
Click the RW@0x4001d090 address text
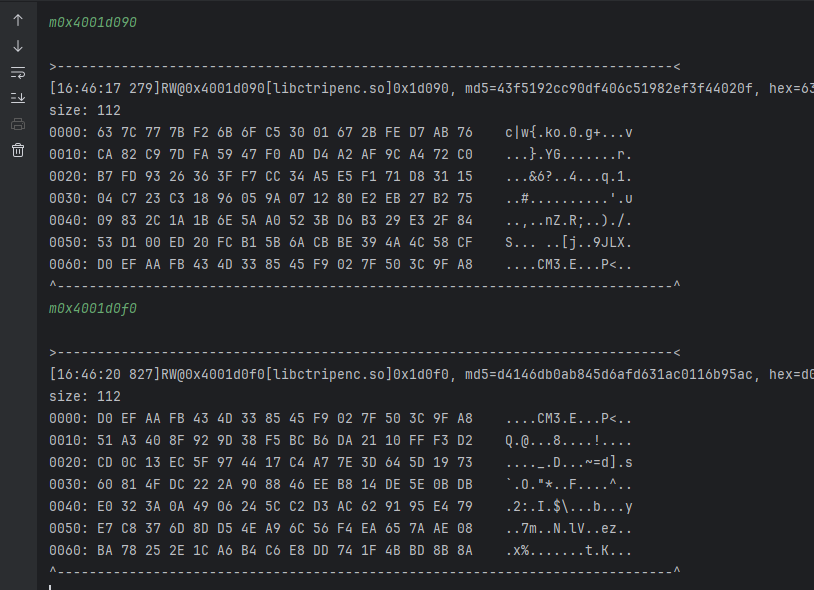coord(210,89)
